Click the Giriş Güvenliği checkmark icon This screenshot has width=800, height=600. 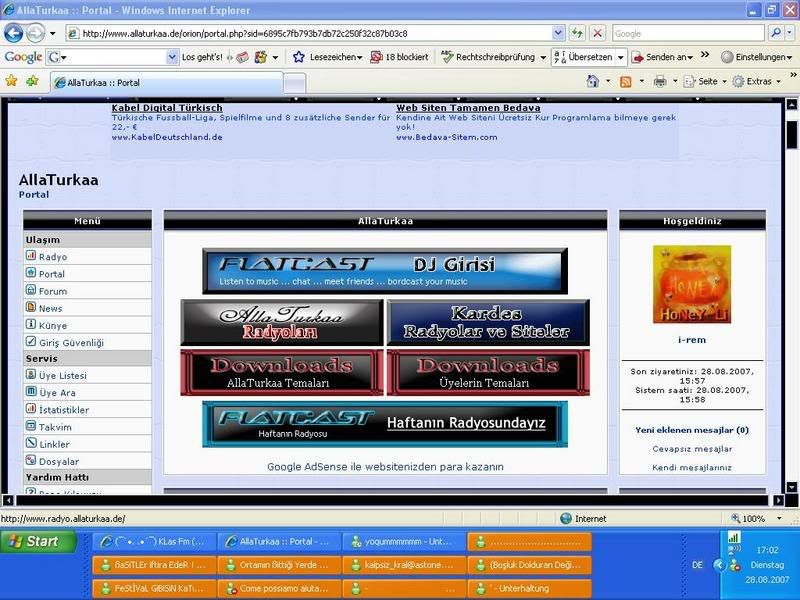31,341
